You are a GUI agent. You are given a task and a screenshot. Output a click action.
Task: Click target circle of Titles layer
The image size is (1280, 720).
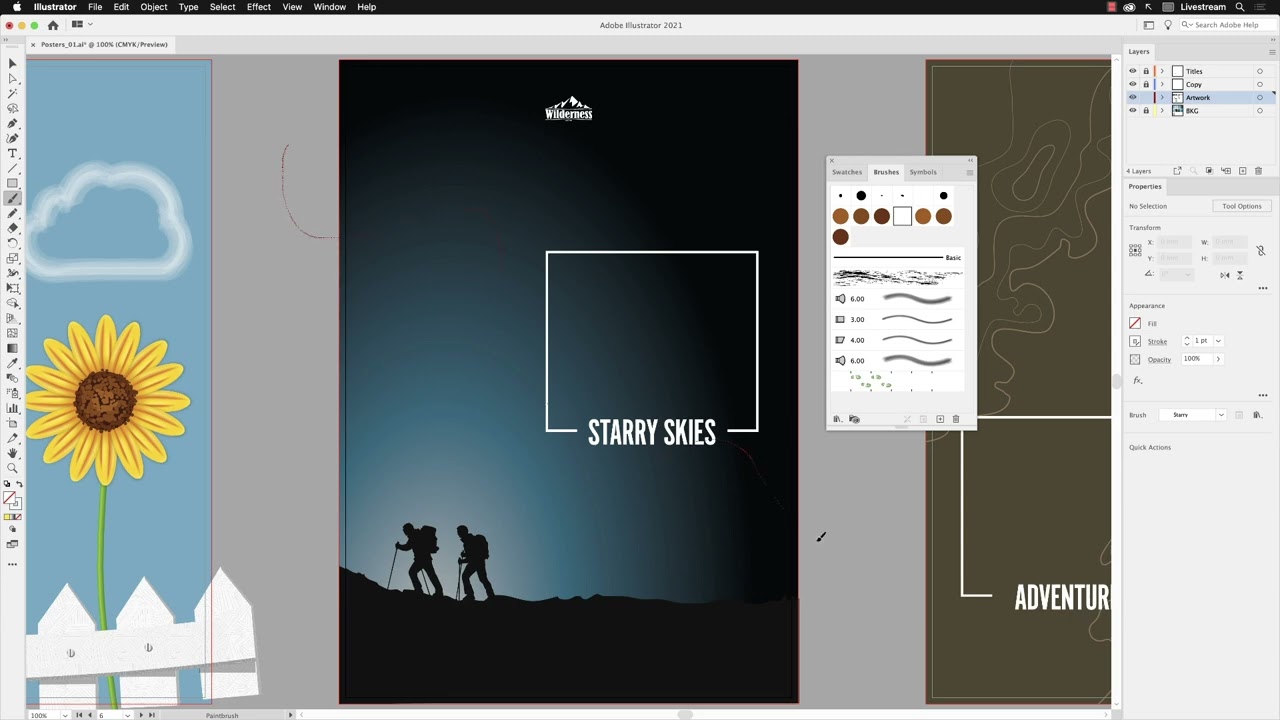coord(1260,71)
